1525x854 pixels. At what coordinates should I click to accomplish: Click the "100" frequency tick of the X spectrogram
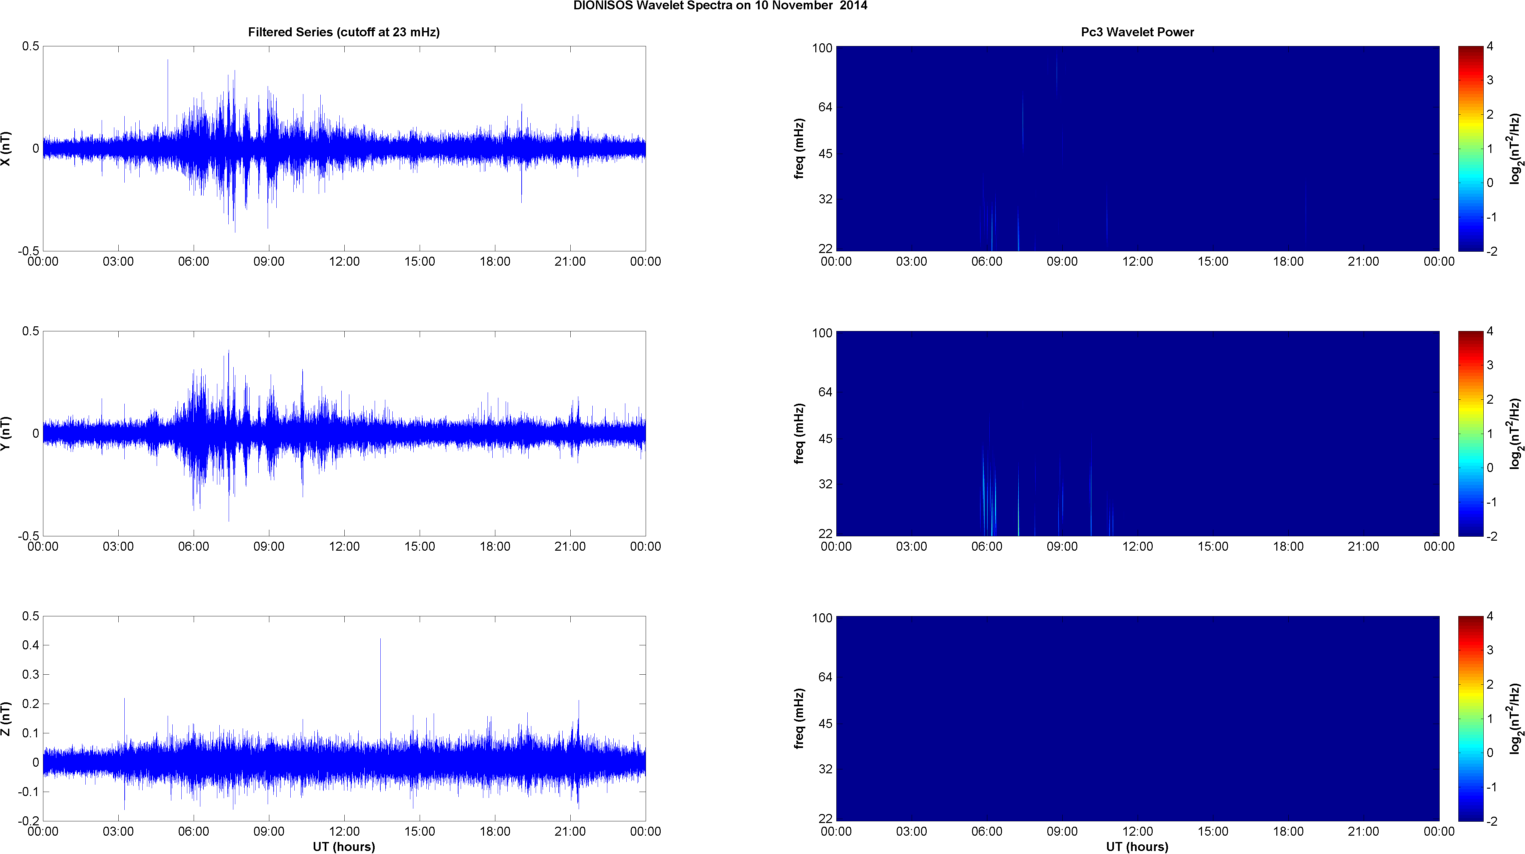point(822,48)
